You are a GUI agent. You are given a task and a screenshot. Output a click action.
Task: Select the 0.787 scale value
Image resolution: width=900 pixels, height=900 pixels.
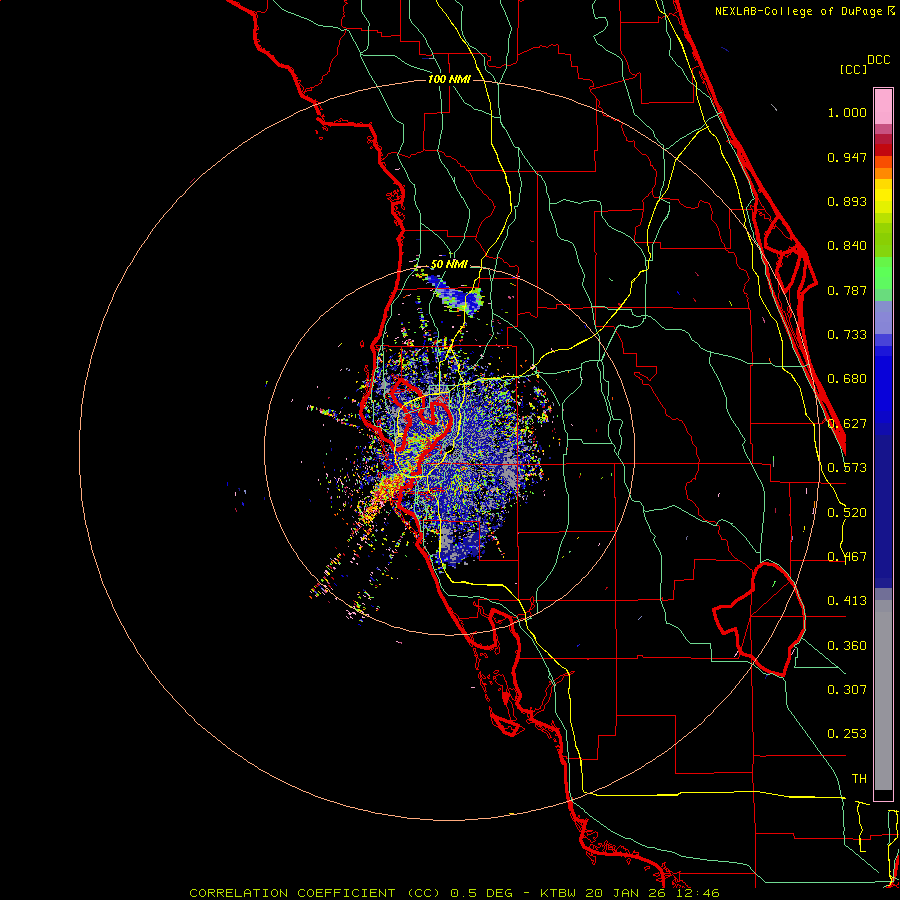pos(847,290)
